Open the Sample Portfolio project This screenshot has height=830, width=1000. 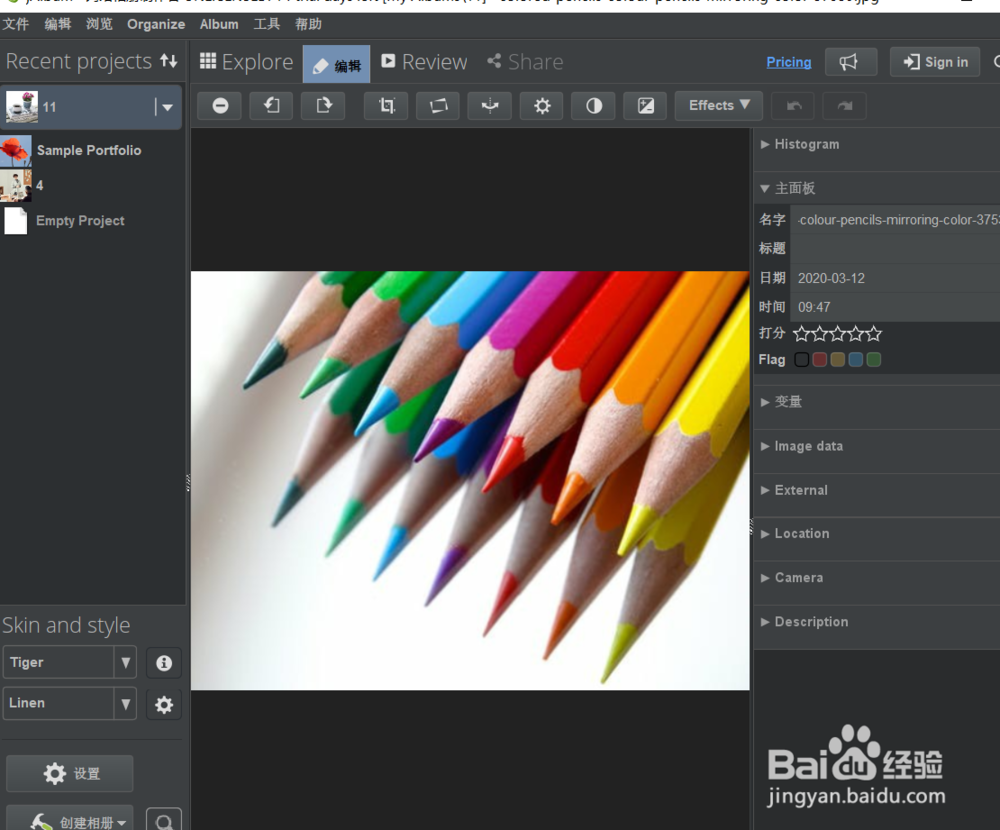coord(89,151)
